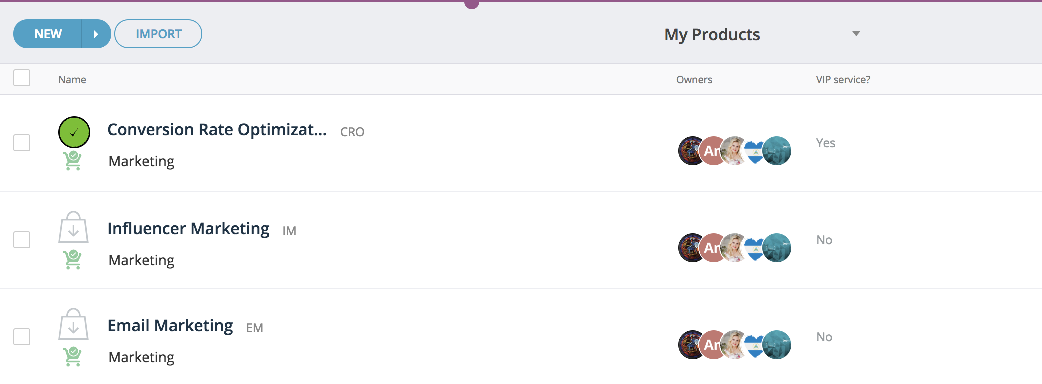
Task: Click the shopping bag icon beside Email Marketing
Action: point(73,324)
